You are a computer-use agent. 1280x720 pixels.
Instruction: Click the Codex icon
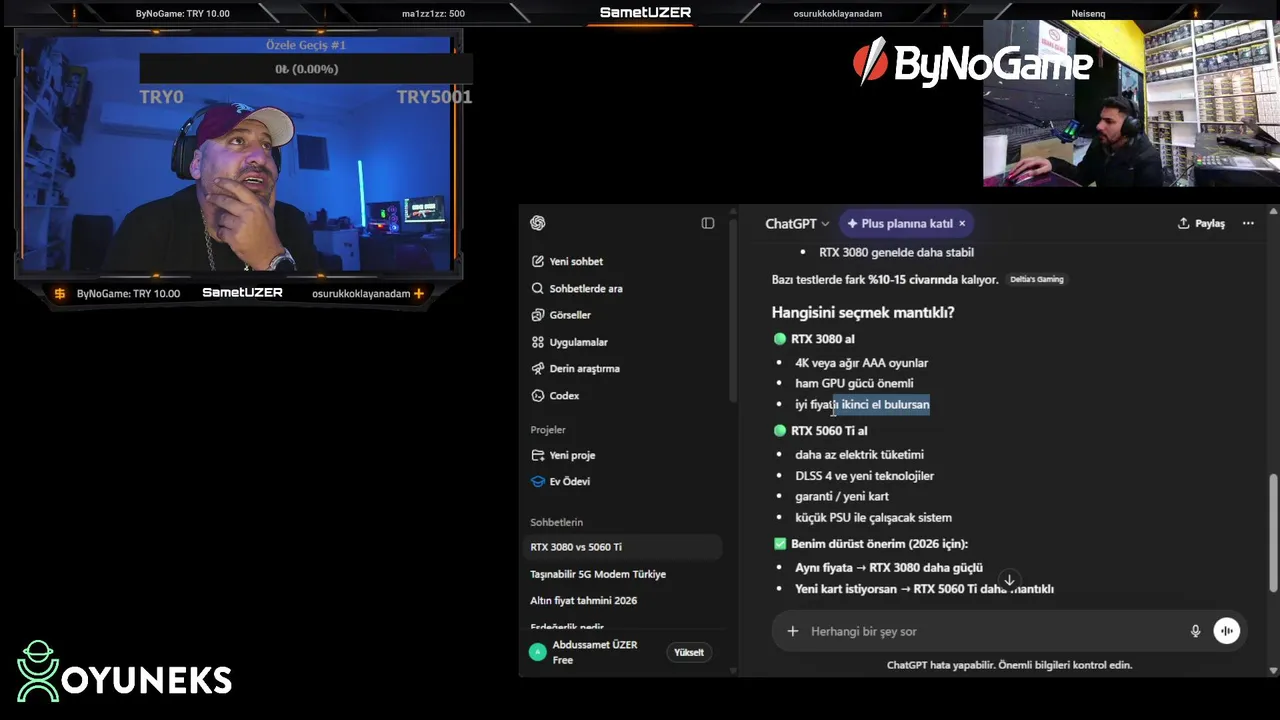click(x=538, y=395)
